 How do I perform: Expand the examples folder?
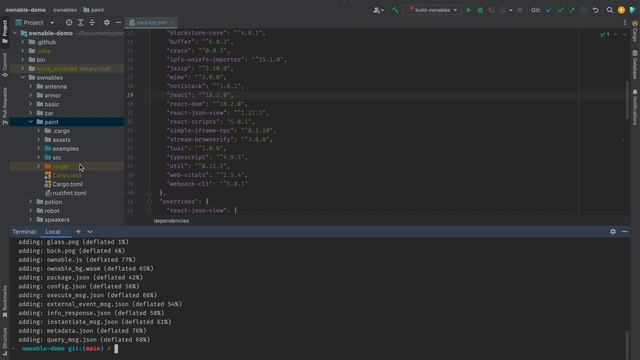click(39, 149)
